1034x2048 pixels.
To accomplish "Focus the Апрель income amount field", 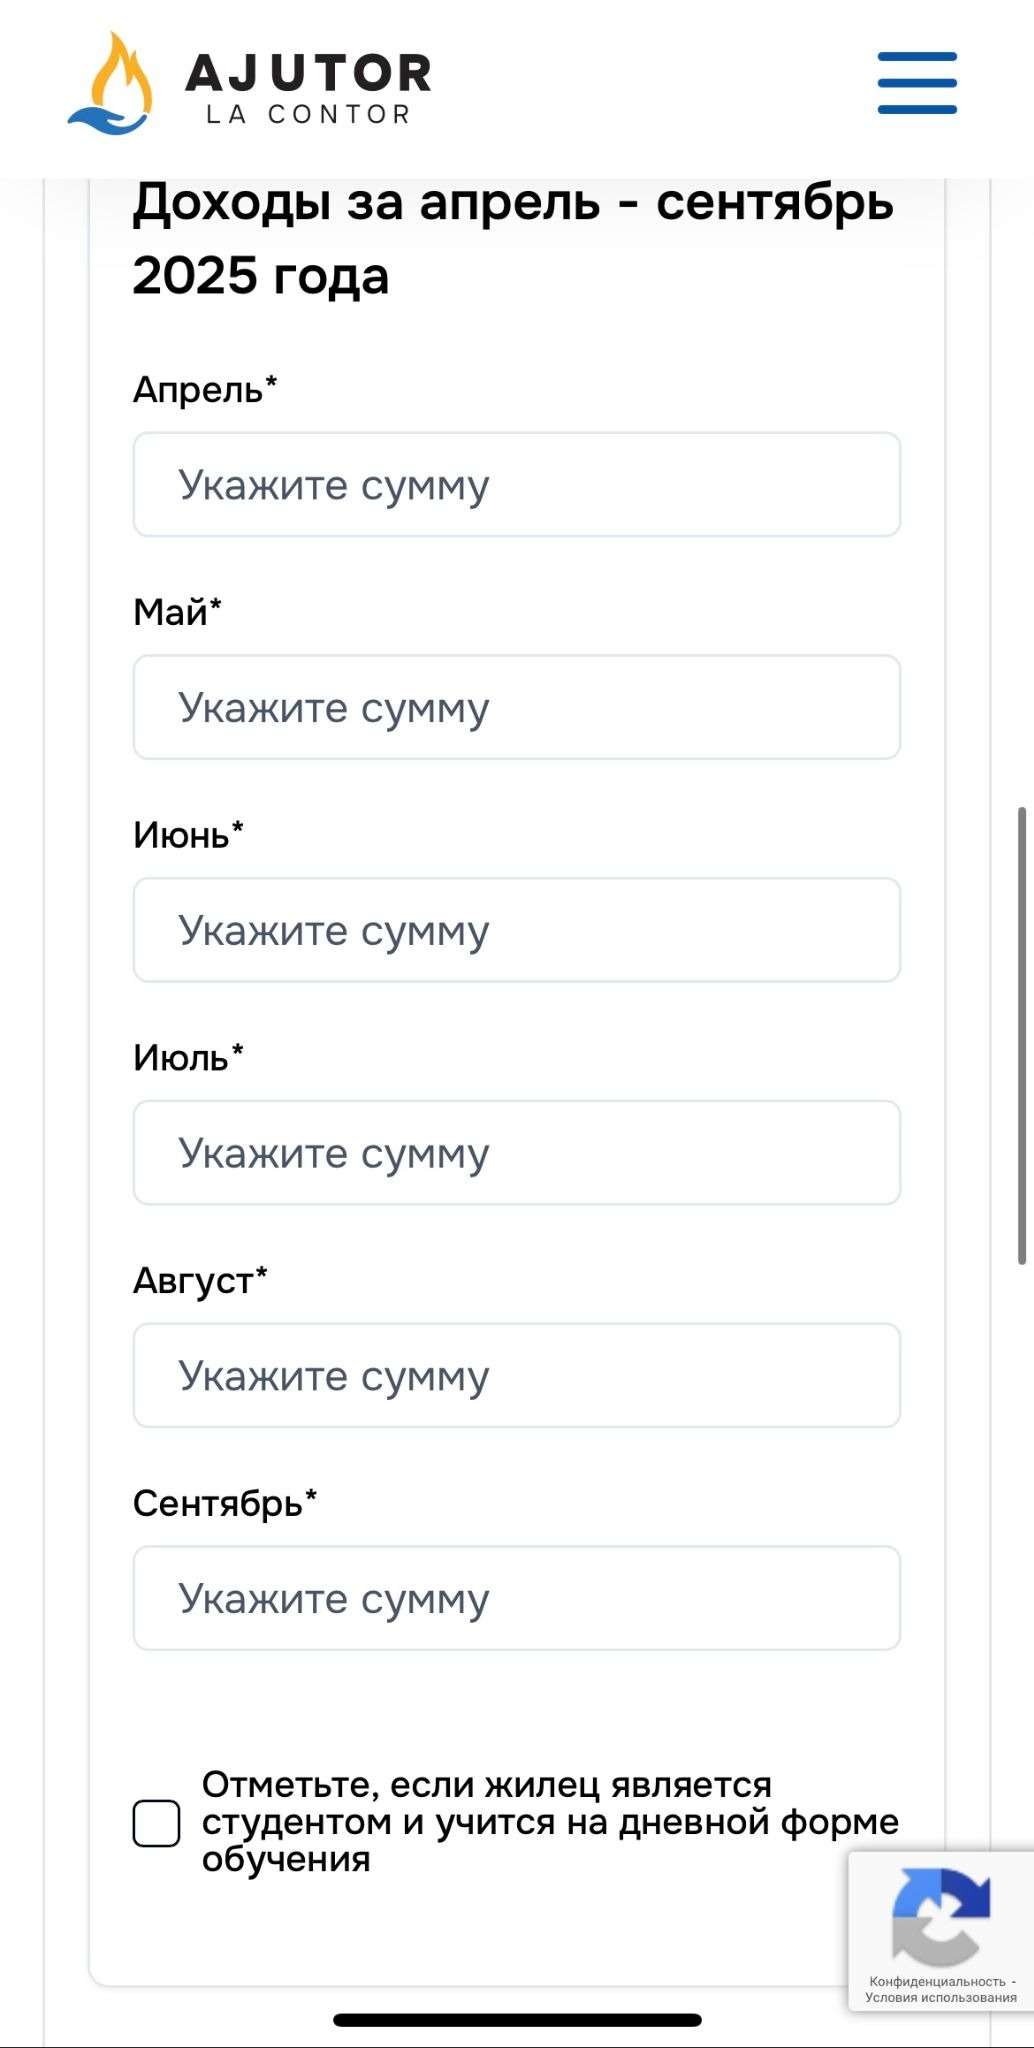I will point(517,485).
